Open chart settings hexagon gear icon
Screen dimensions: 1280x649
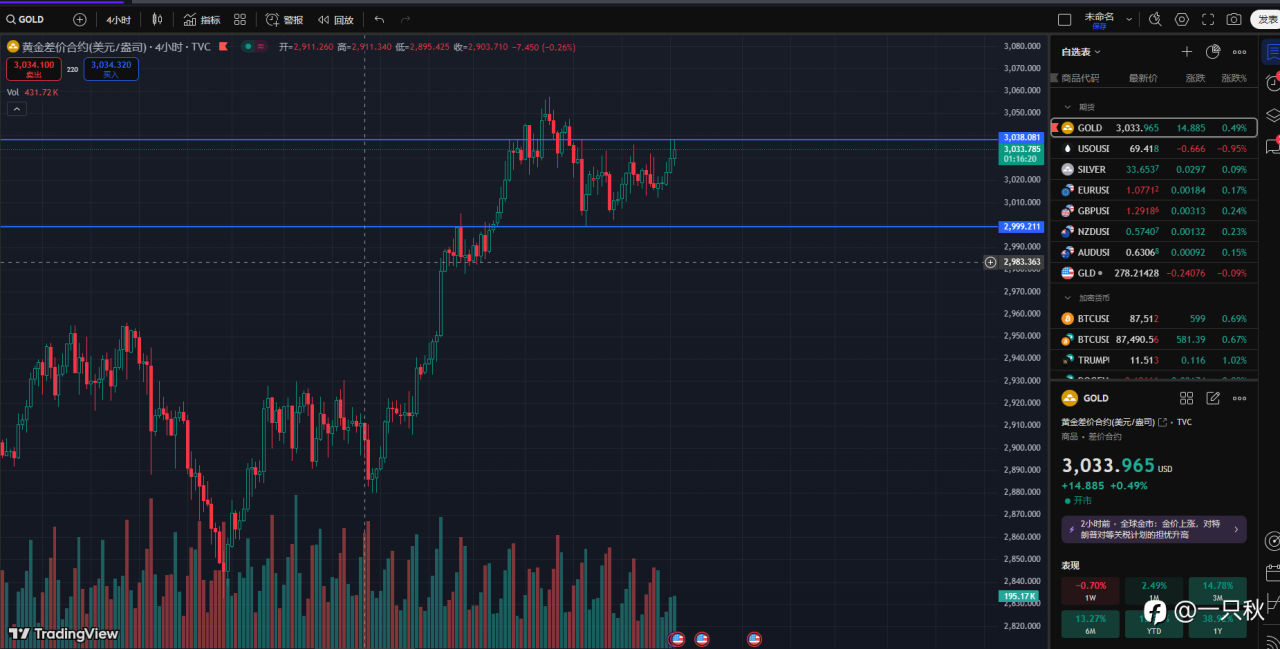click(1182, 19)
